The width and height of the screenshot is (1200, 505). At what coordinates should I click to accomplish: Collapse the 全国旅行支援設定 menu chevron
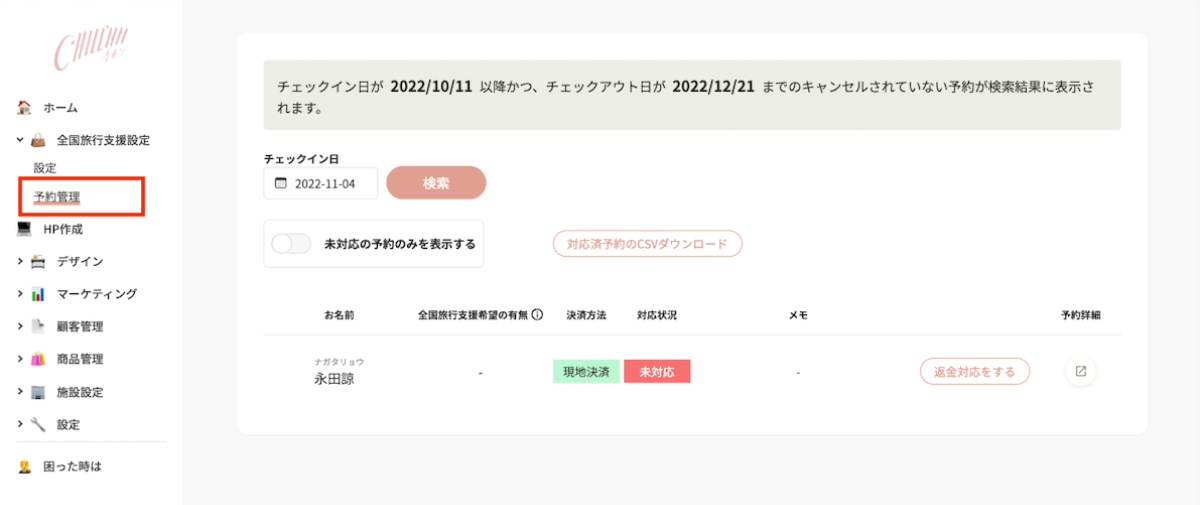click(20, 140)
